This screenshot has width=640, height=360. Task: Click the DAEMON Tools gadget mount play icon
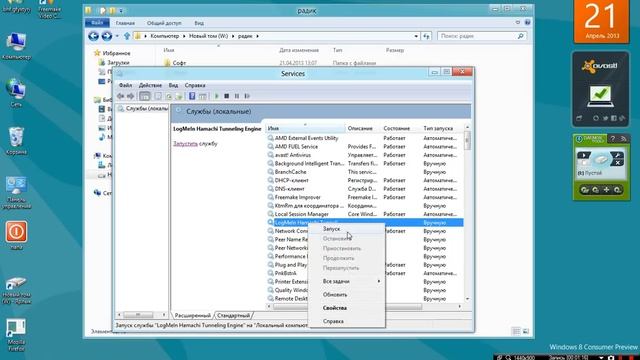pos(584,155)
